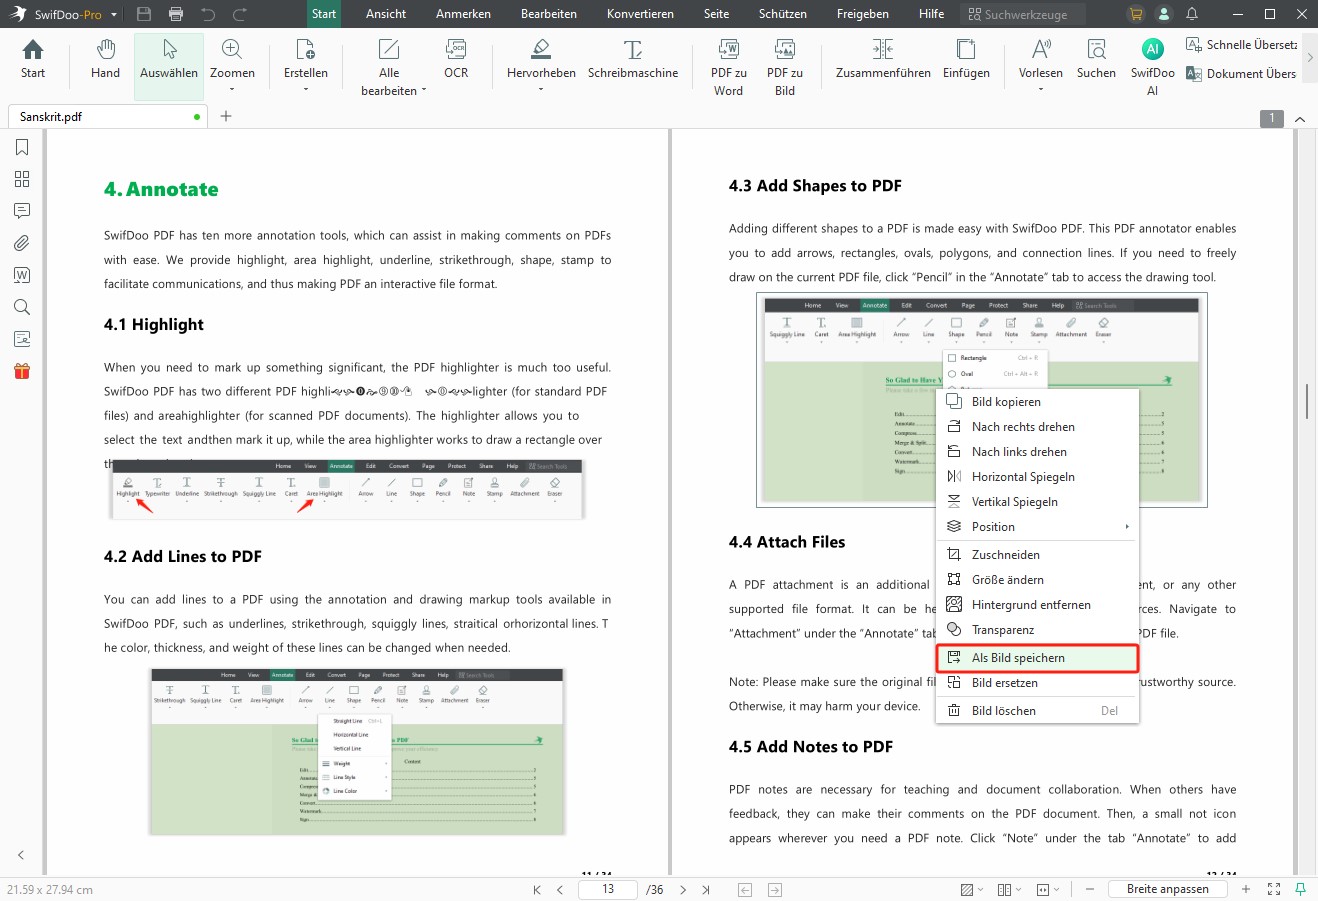Open the SwifDoo-Pro application menu arrow
Screen dimensions: 1318x901
coord(114,15)
